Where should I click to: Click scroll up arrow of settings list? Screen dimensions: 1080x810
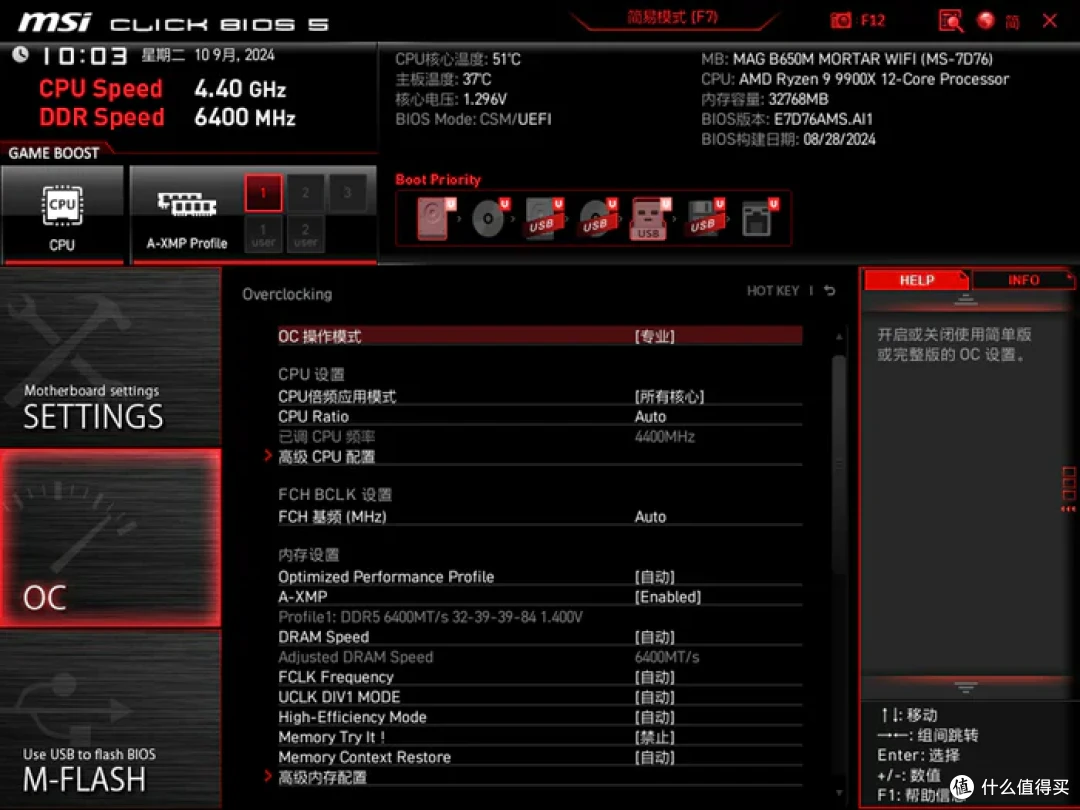[839, 337]
